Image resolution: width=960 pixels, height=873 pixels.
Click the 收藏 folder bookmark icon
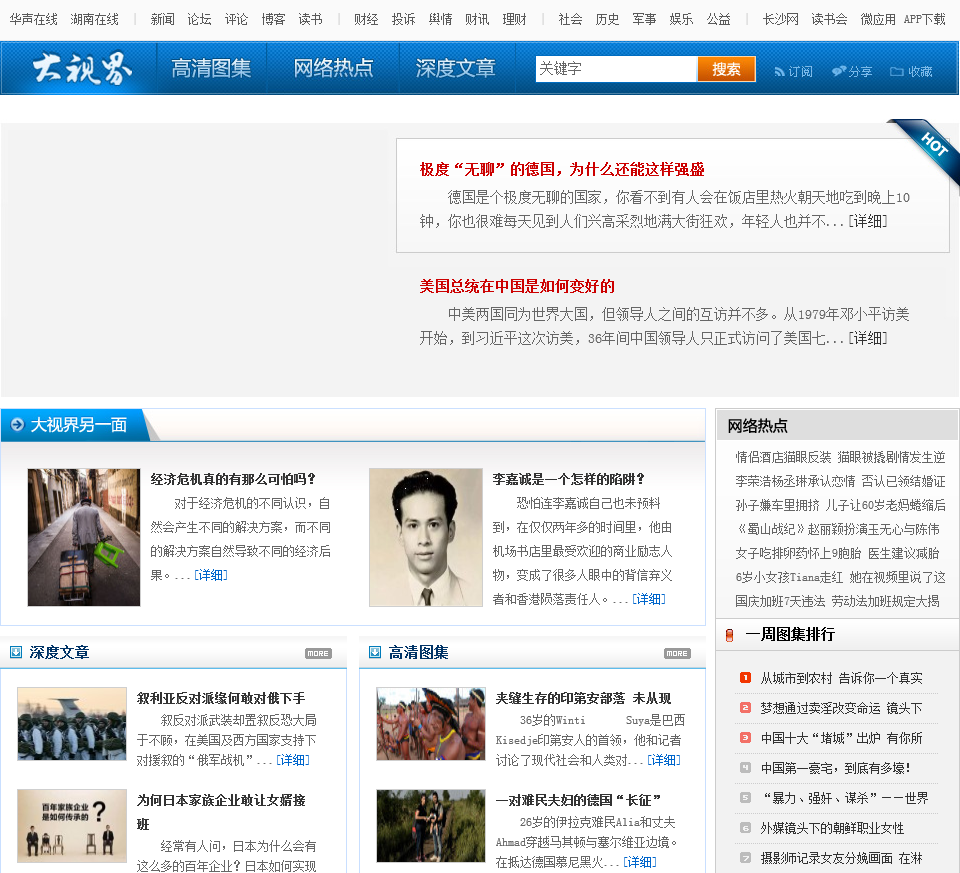896,72
